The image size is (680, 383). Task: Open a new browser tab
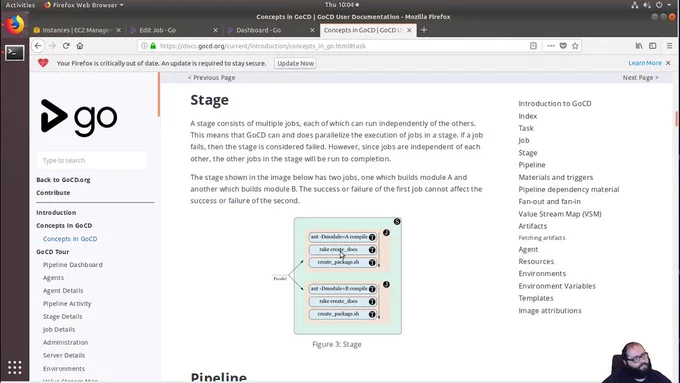(424, 30)
